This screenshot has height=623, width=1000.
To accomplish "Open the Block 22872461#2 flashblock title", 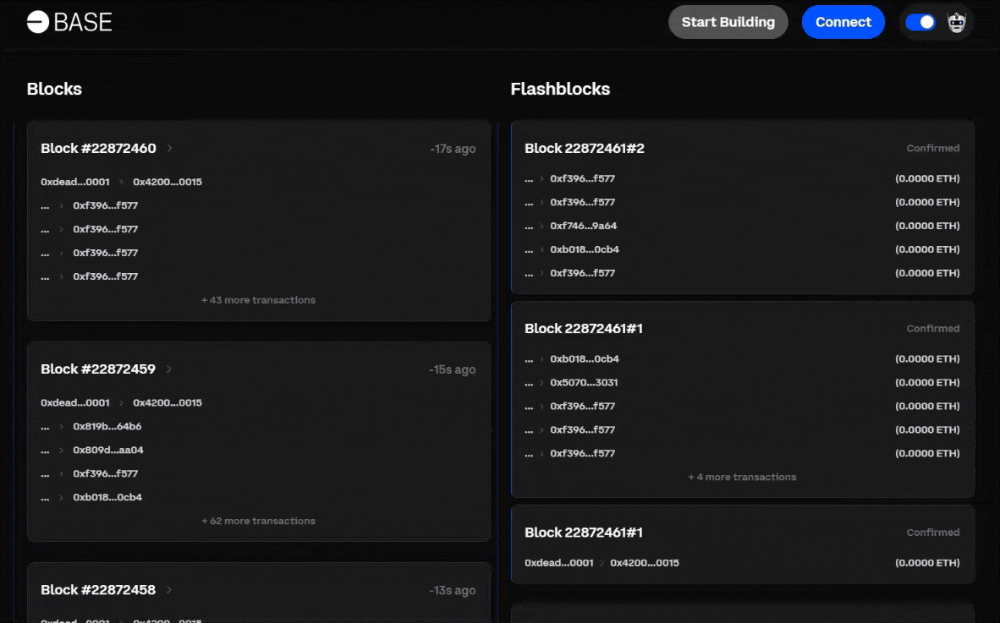I will coord(584,148).
